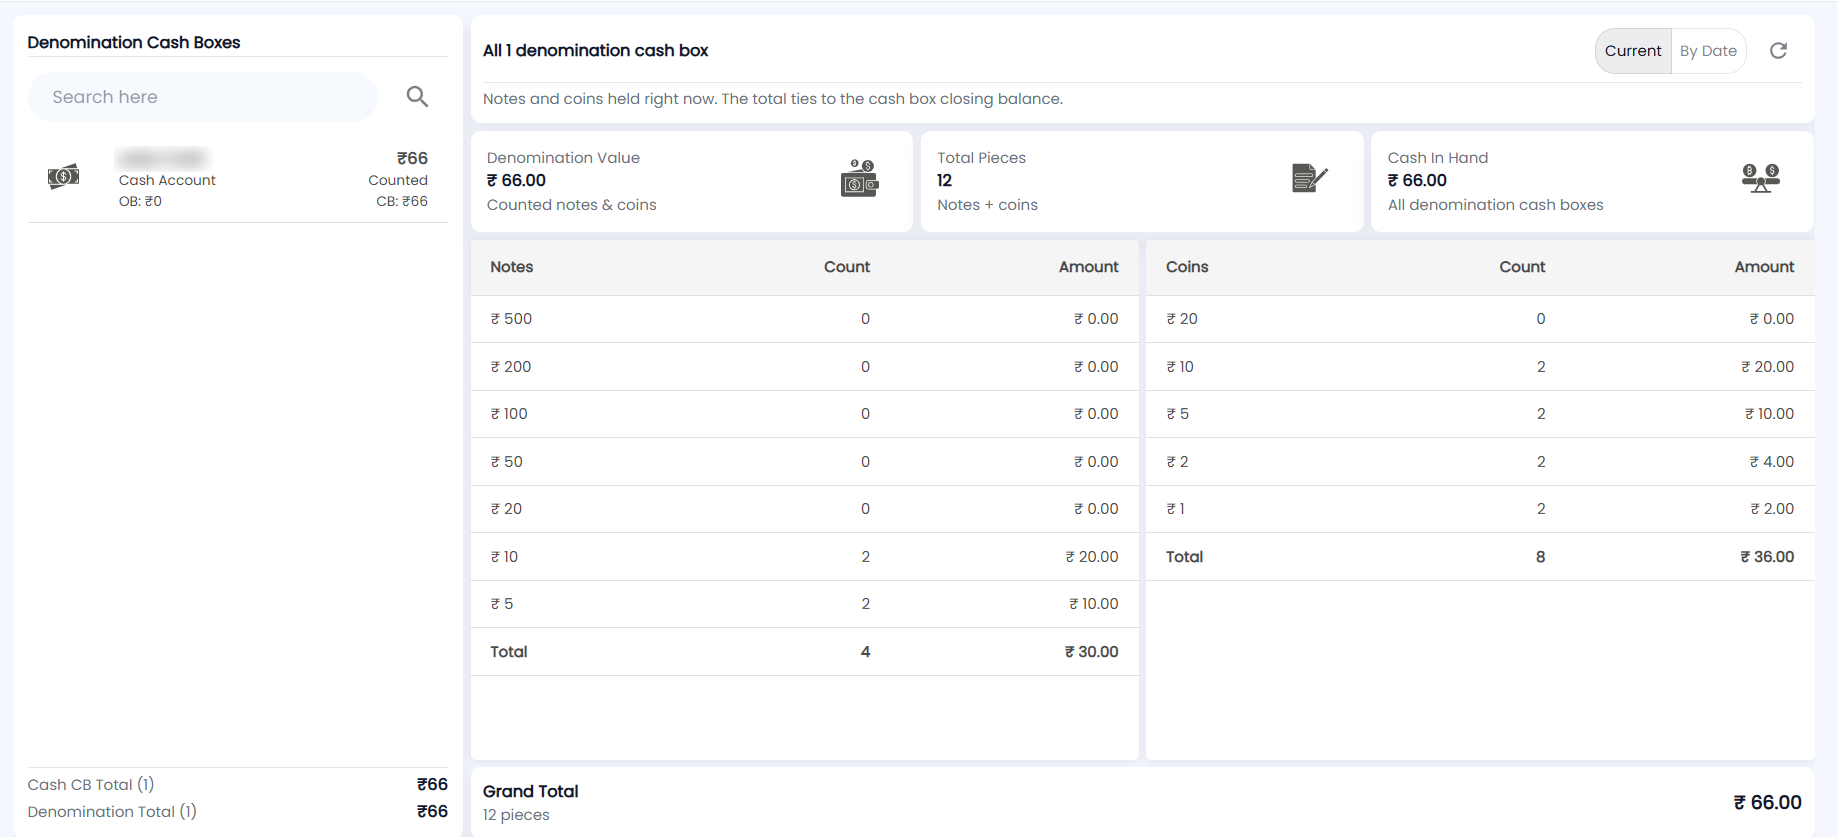This screenshot has width=1837, height=837.
Task: Switch to the Current view
Action: click(x=1633, y=51)
